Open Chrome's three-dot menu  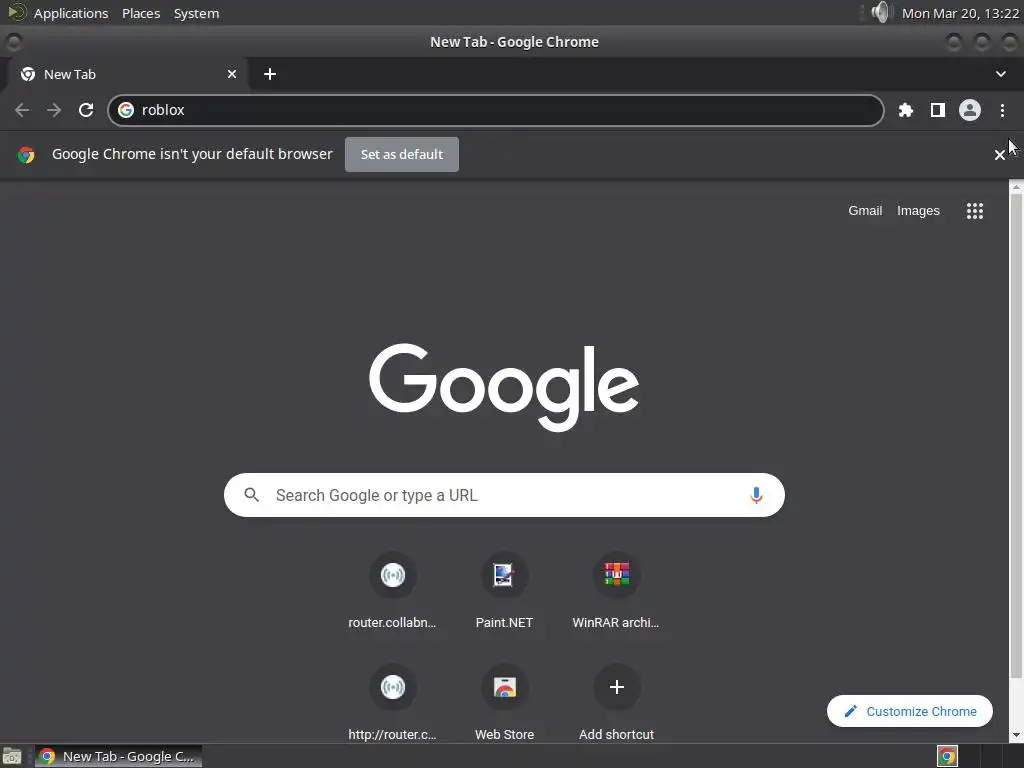pos(1002,110)
